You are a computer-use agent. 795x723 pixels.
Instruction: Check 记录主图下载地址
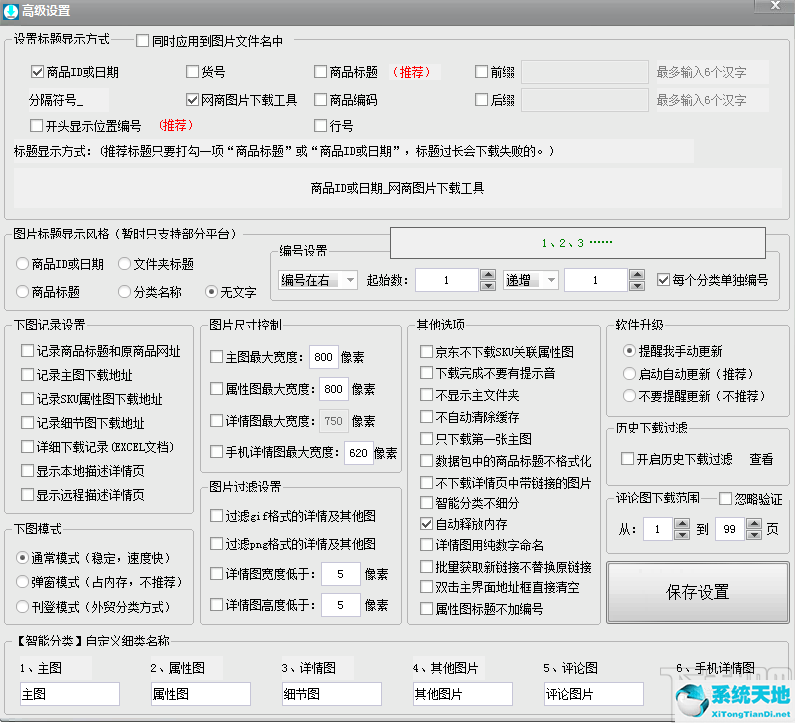[27, 375]
